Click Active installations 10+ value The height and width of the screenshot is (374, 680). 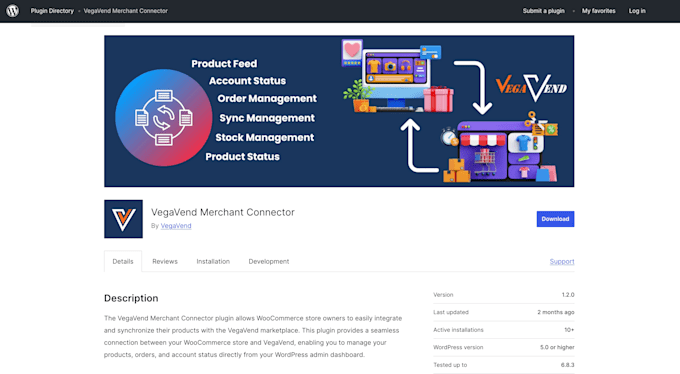(x=569, y=330)
